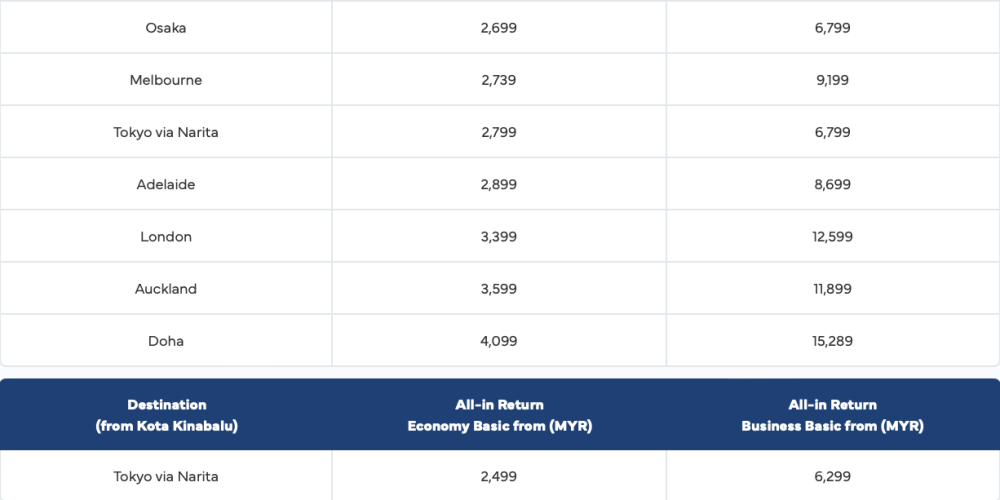
Task: Click the 6,299 business fare from Kota Kinabalu
Action: point(832,477)
